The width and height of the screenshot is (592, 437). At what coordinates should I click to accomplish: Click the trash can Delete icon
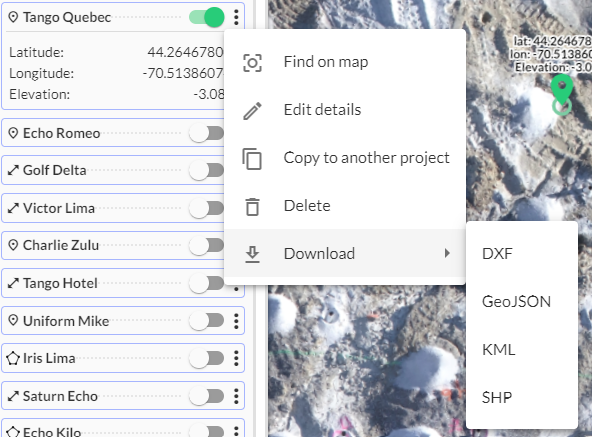coord(252,207)
